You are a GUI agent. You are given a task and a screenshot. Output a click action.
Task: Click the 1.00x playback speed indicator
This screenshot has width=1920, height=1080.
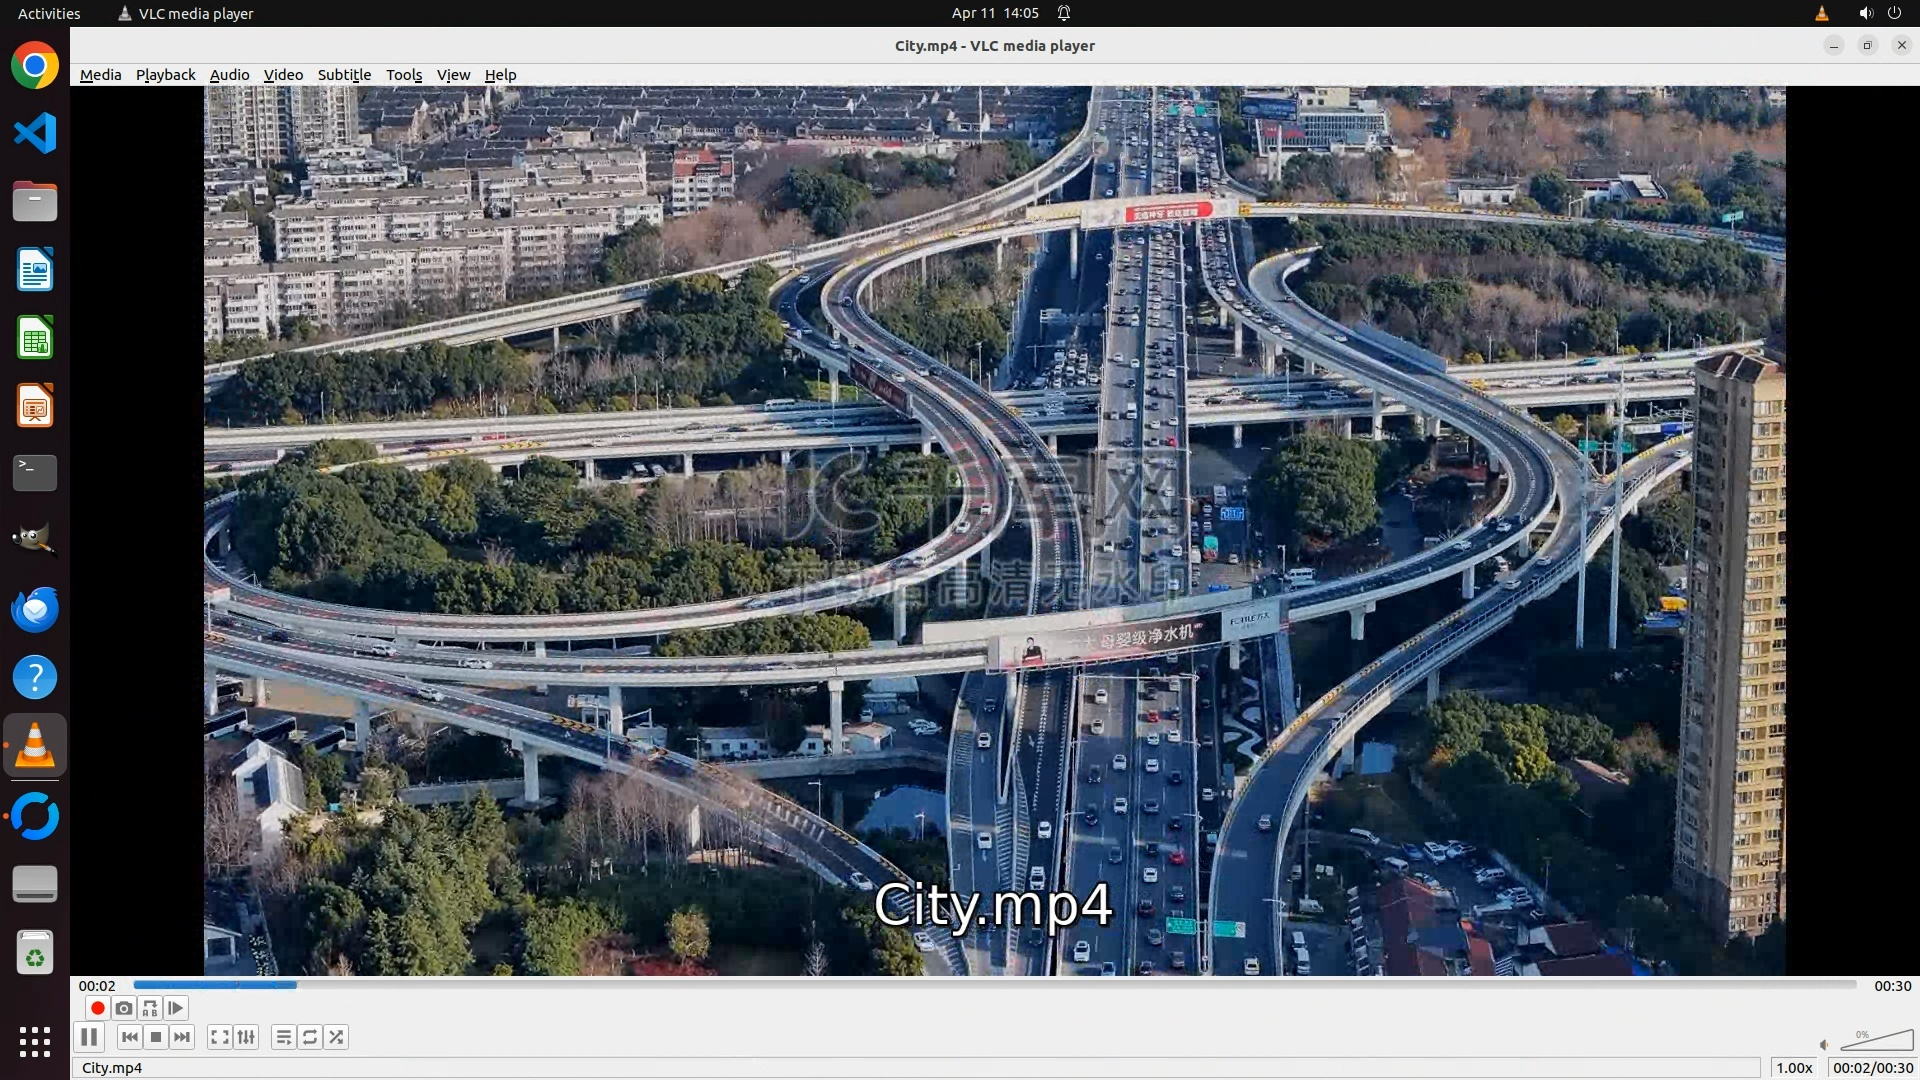(x=1794, y=1067)
